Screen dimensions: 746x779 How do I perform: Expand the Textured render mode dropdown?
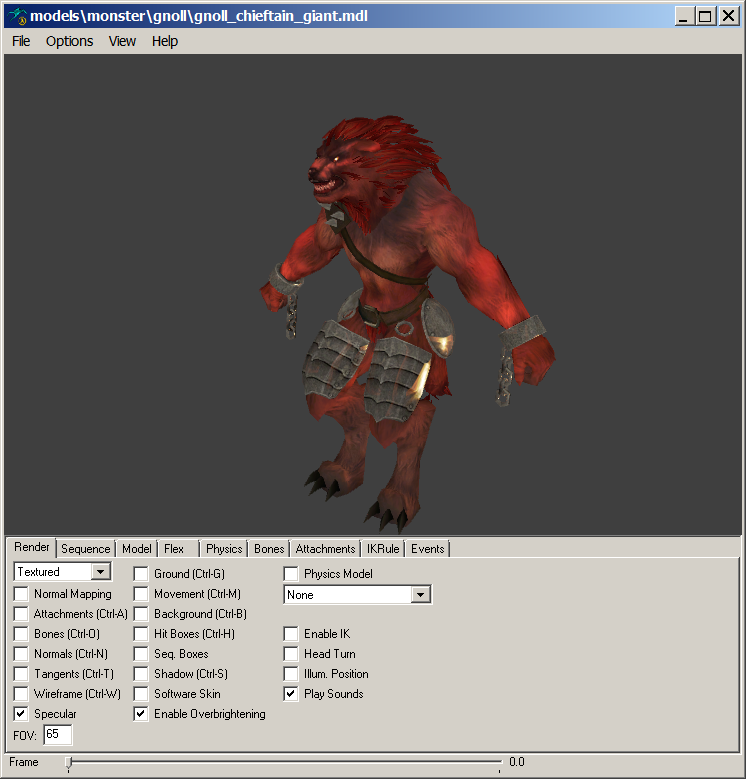pos(100,572)
